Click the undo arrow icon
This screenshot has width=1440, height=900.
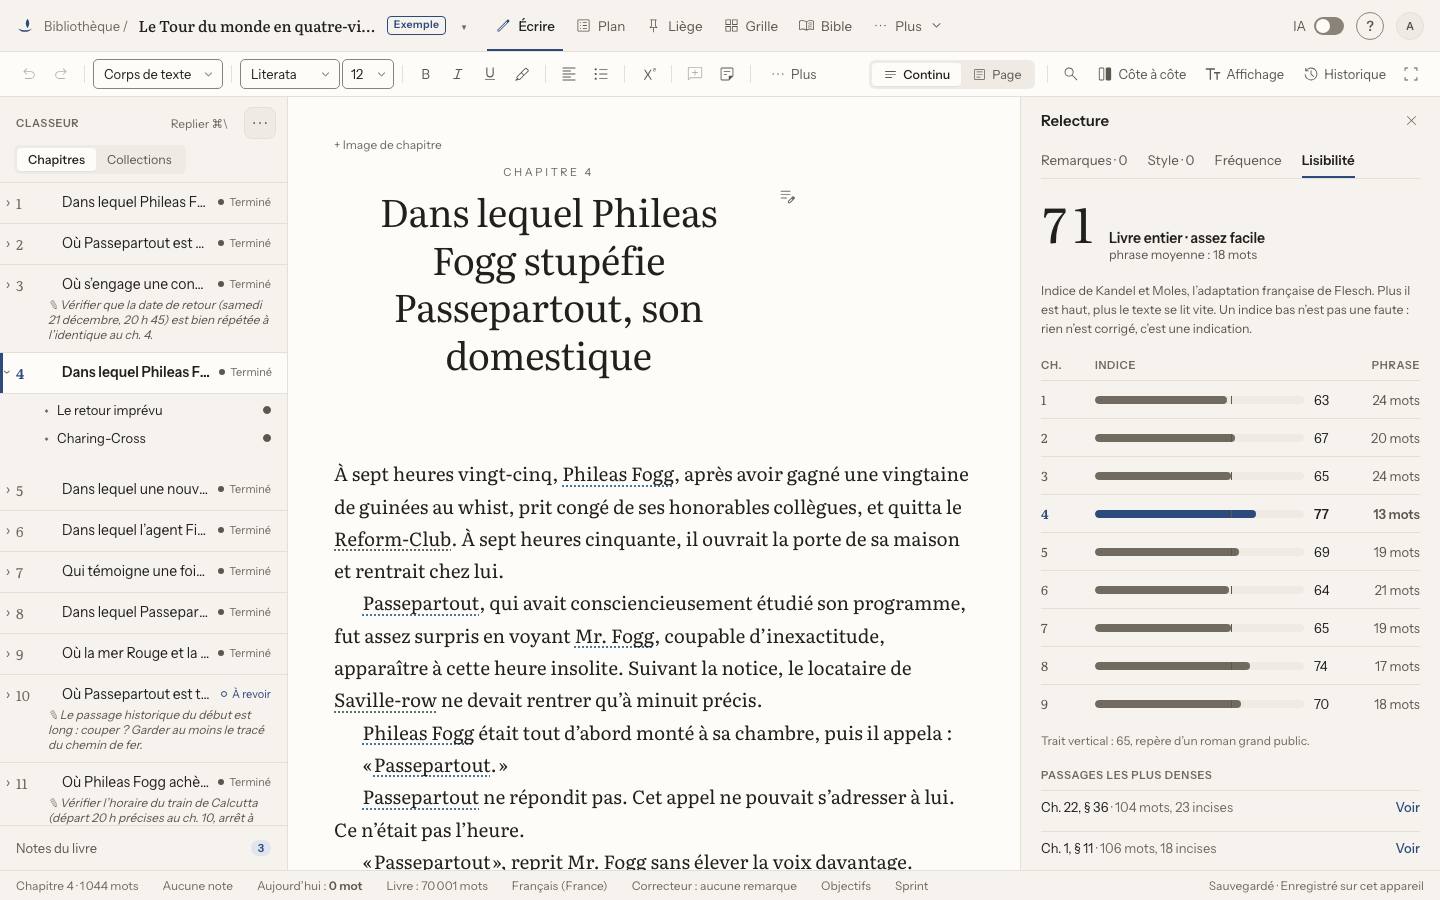tap(29, 74)
